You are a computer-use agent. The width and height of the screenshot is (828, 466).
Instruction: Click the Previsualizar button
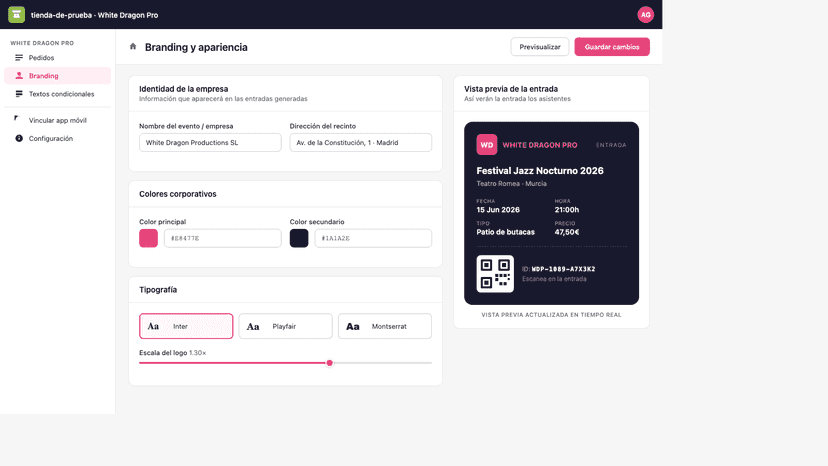540,46
